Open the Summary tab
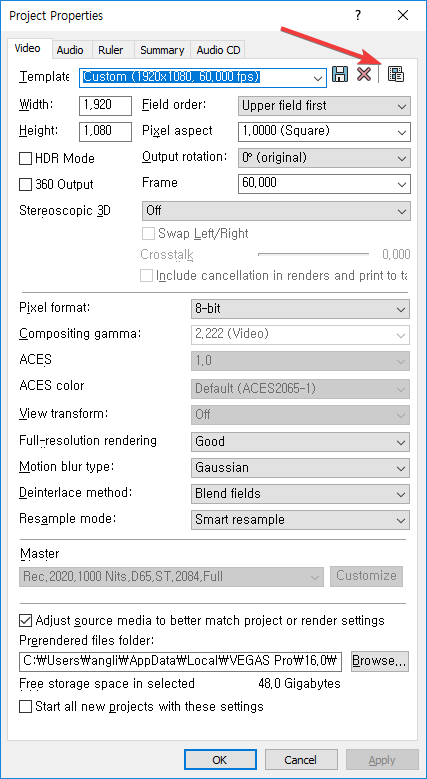 click(x=162, y=50)
